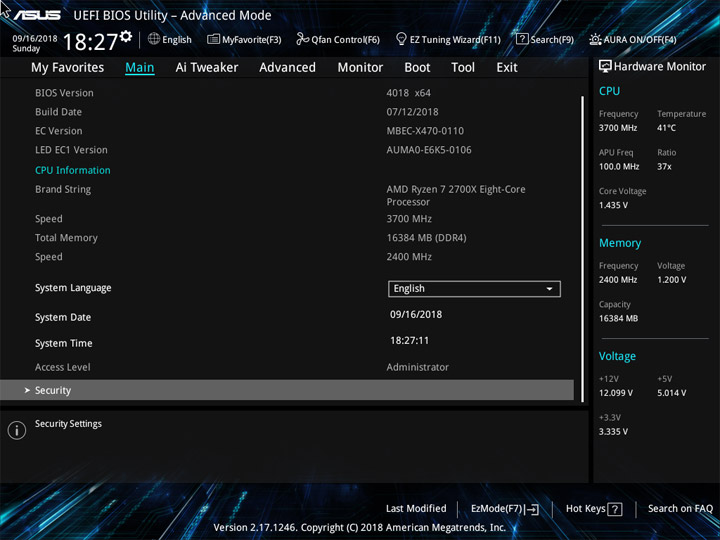Go to the Monitor tab

click(x=360, y=68)
